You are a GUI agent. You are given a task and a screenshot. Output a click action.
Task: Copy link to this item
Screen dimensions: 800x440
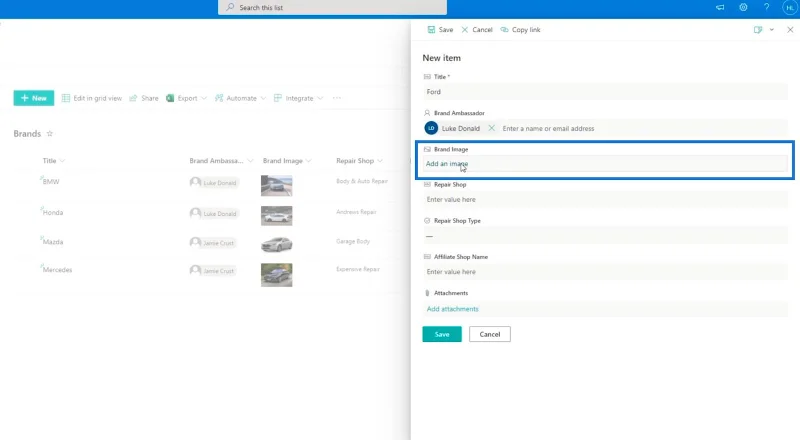(x=520, y=30)
